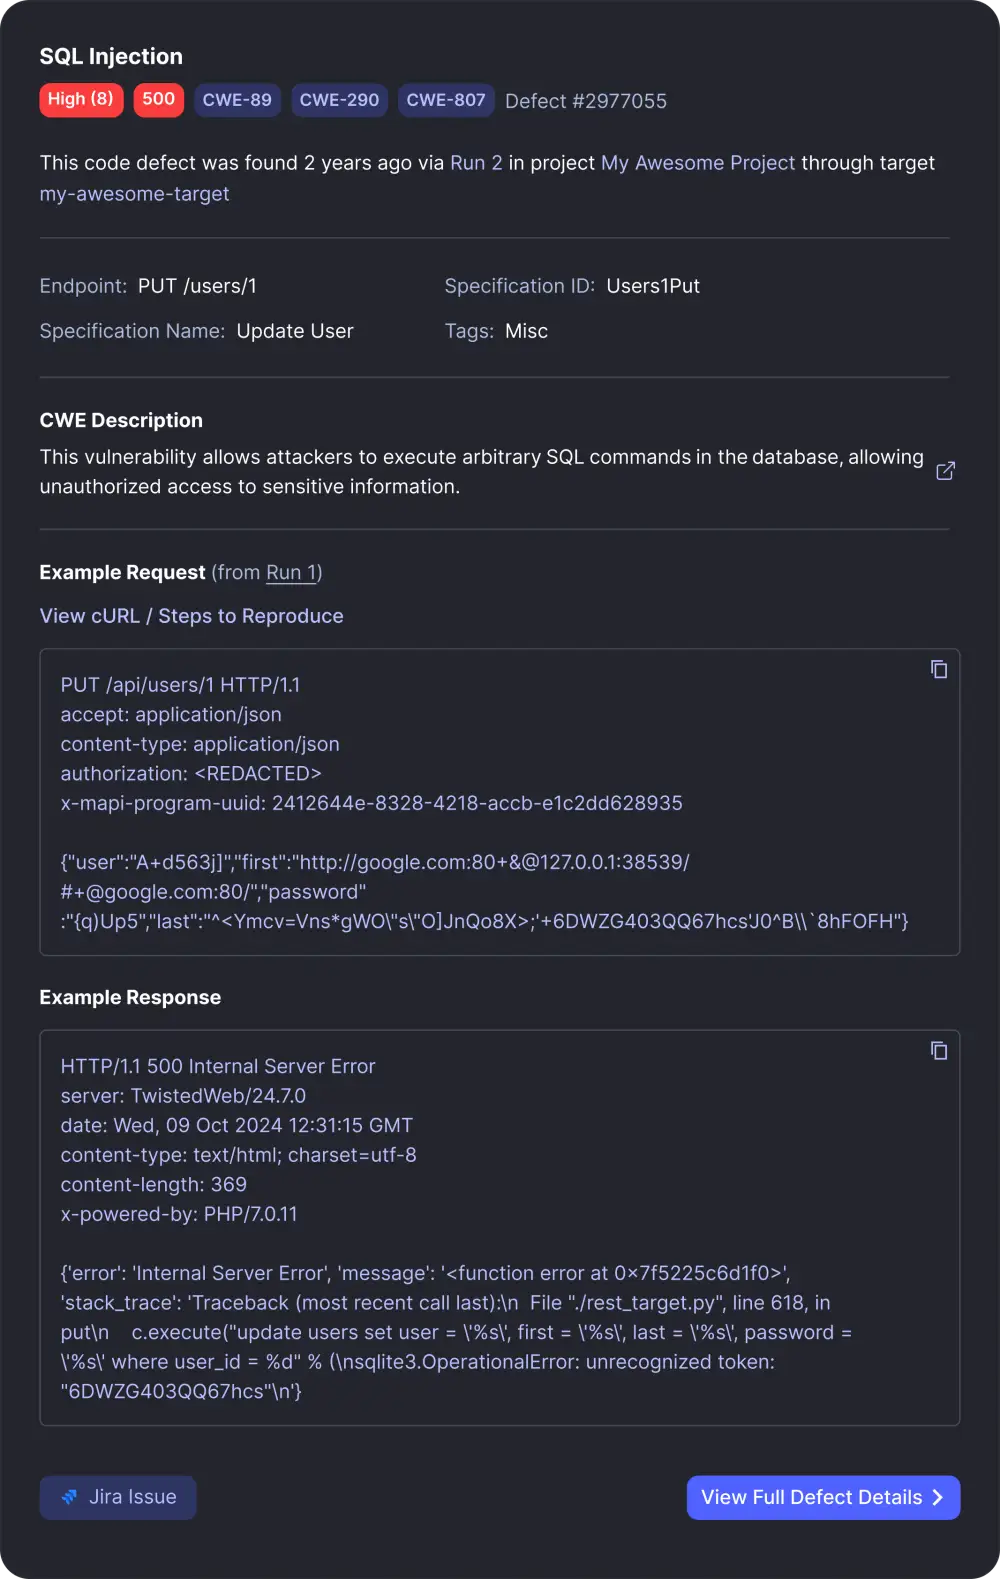Open Run 1 from the Example Request heading
The image size is (1000, 1579).
coord(291,572)
